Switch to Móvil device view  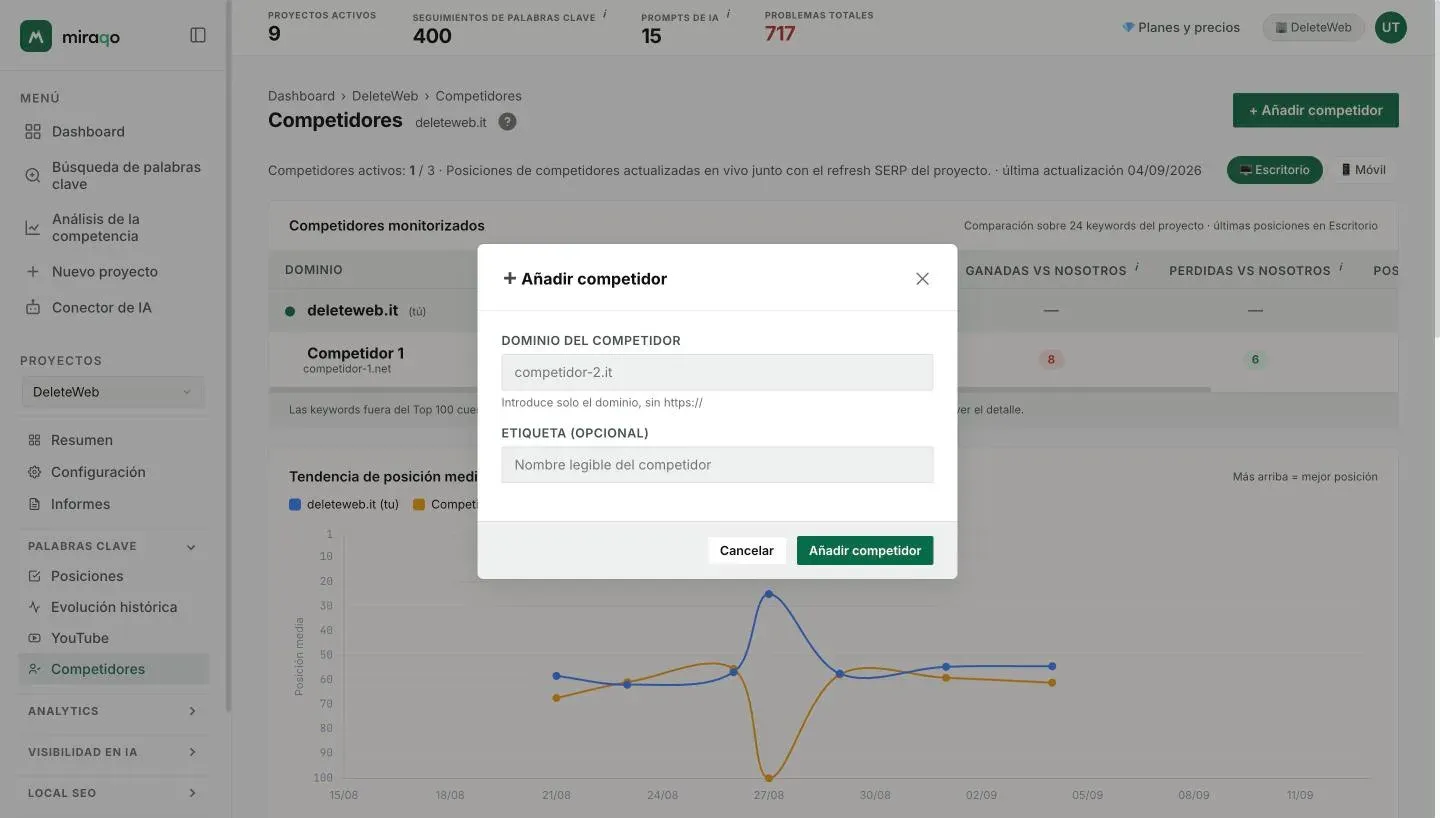[1363, 170]
